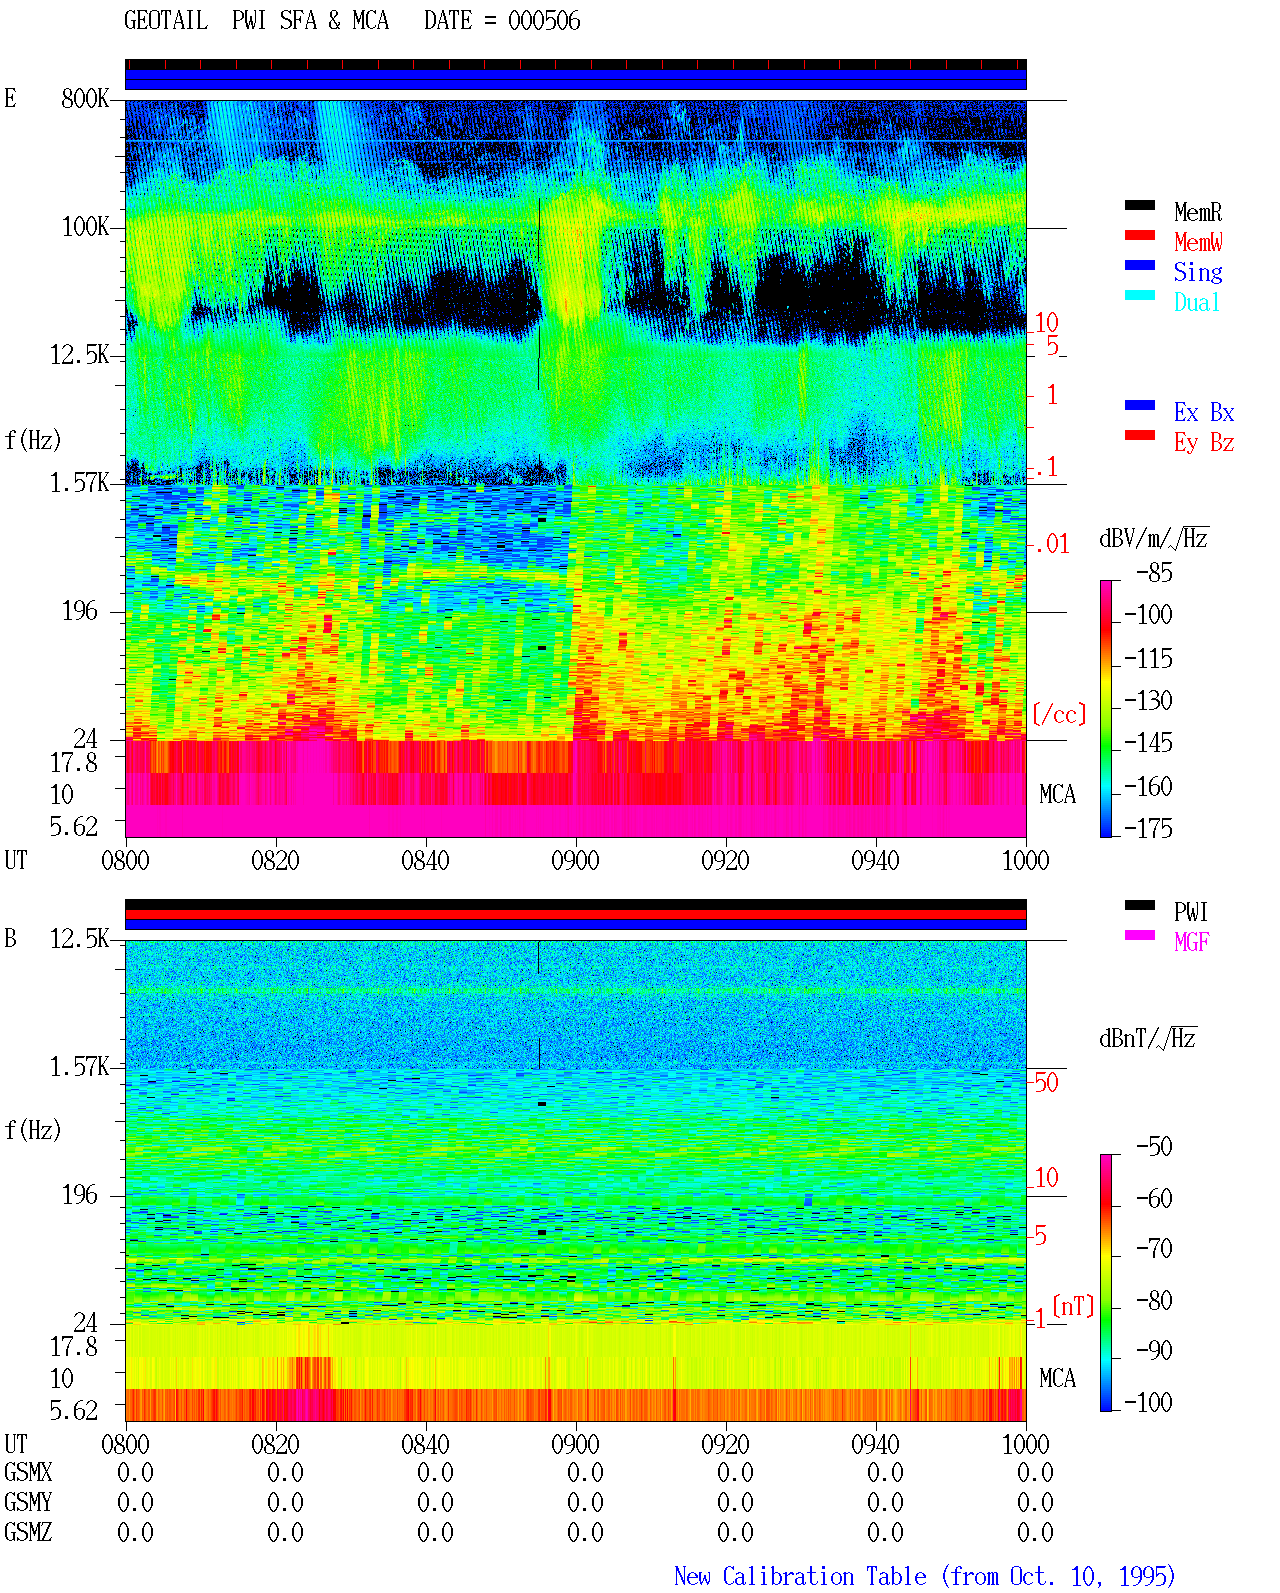The height and width of the screenshot is (1593, 1280).
Task: Click the DATE = 000506 text
Action: 502,20
